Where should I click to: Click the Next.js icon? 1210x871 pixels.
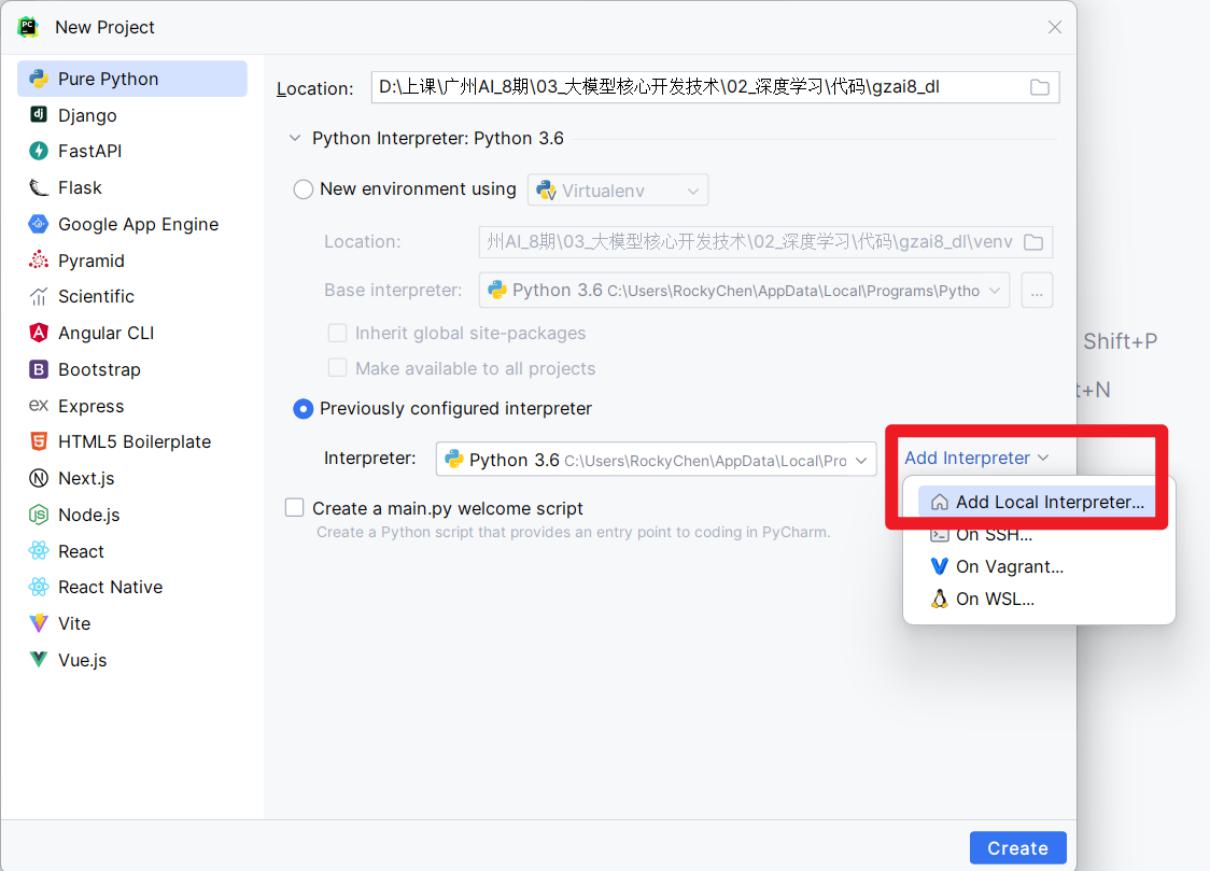(38, 478)
